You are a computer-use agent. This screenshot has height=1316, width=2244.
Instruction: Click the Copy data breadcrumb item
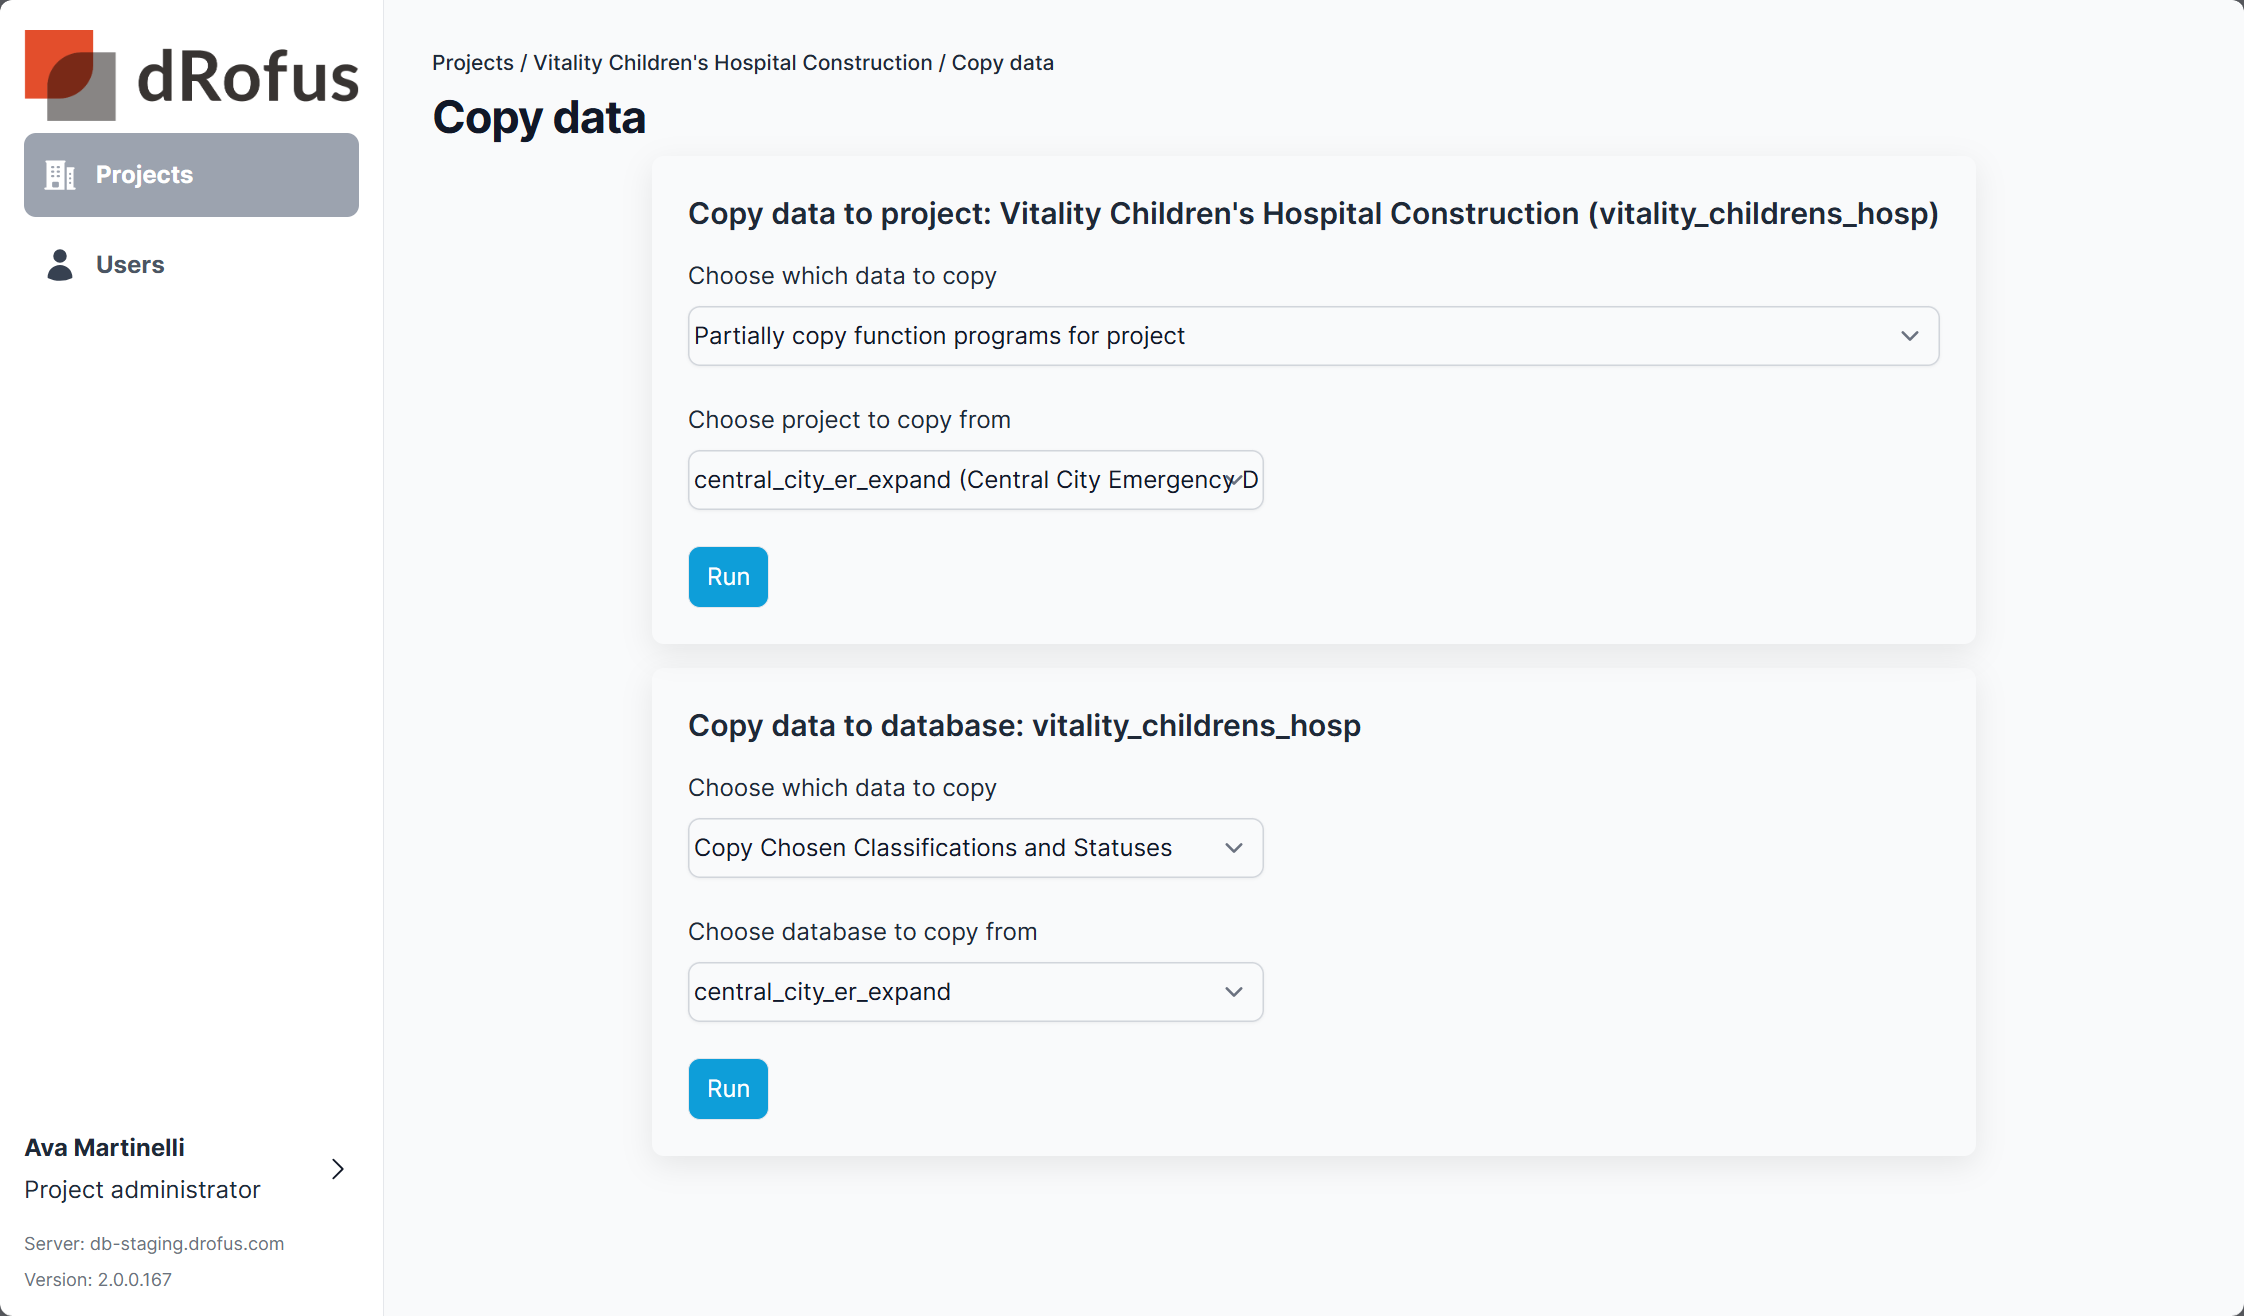tap(1002, 63)
